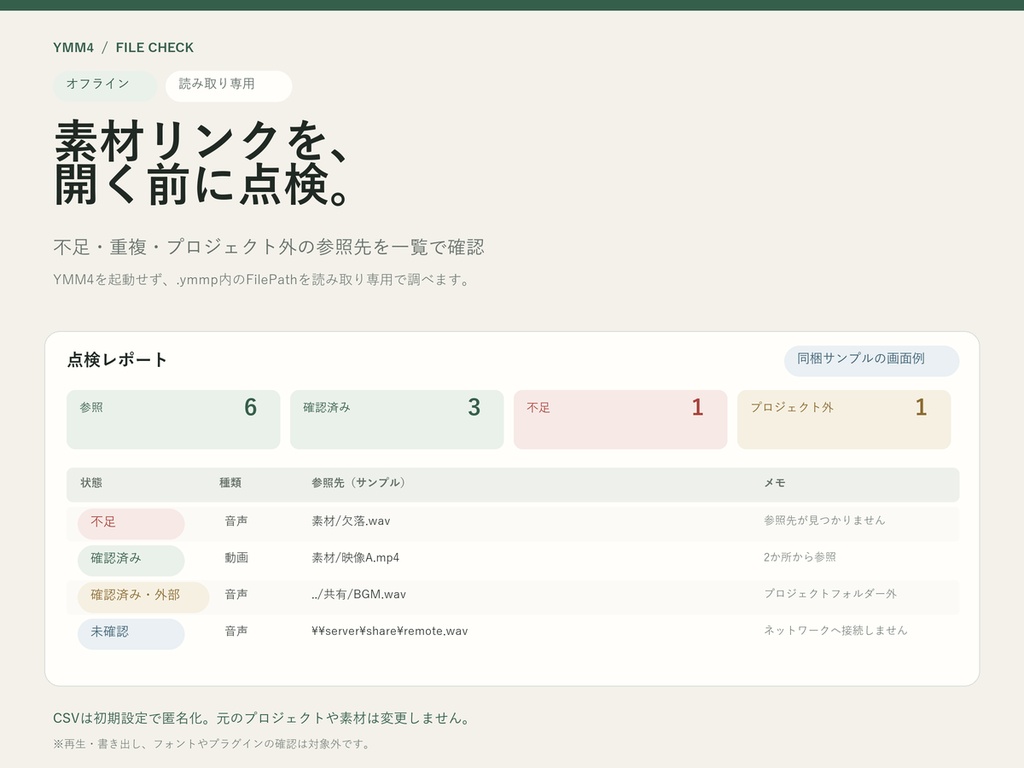Click the 確認済み・外部 status badge
Screen dimensions: 1024x768
[143, 597]
